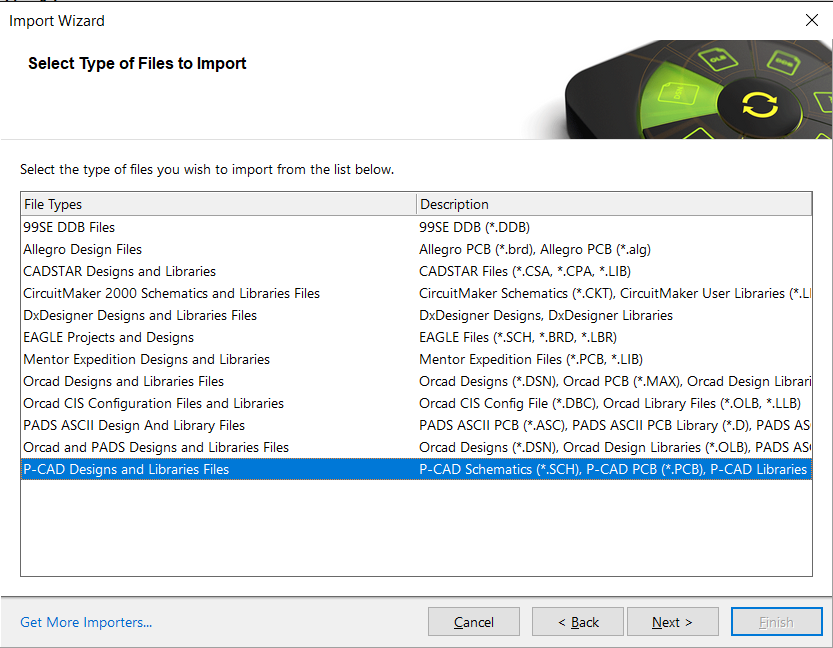Viewport: 833px width, 648px height.
Task: Click the 99SE DDB (*.DDB) description
Action: [x=474, y=227]
